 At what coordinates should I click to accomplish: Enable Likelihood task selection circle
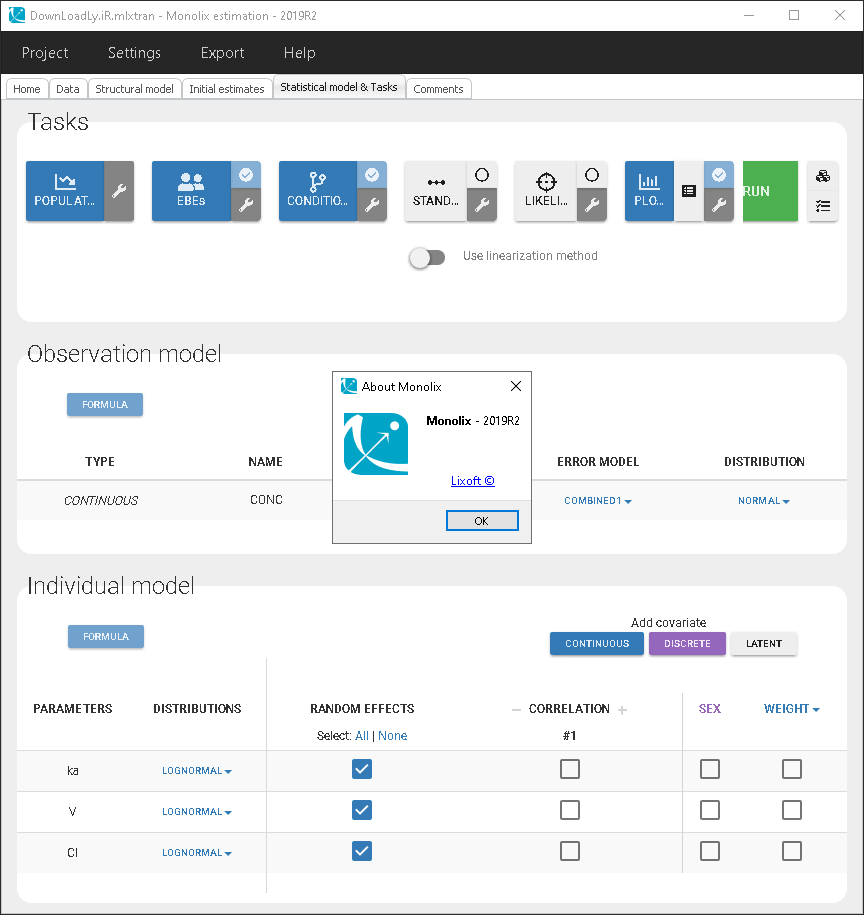pos(592,174)
